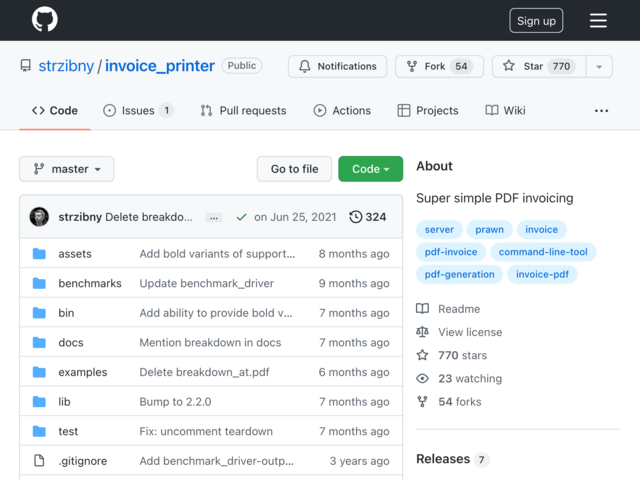Click the Sign up button
This screenshot has width=640, height=480.
536,20
